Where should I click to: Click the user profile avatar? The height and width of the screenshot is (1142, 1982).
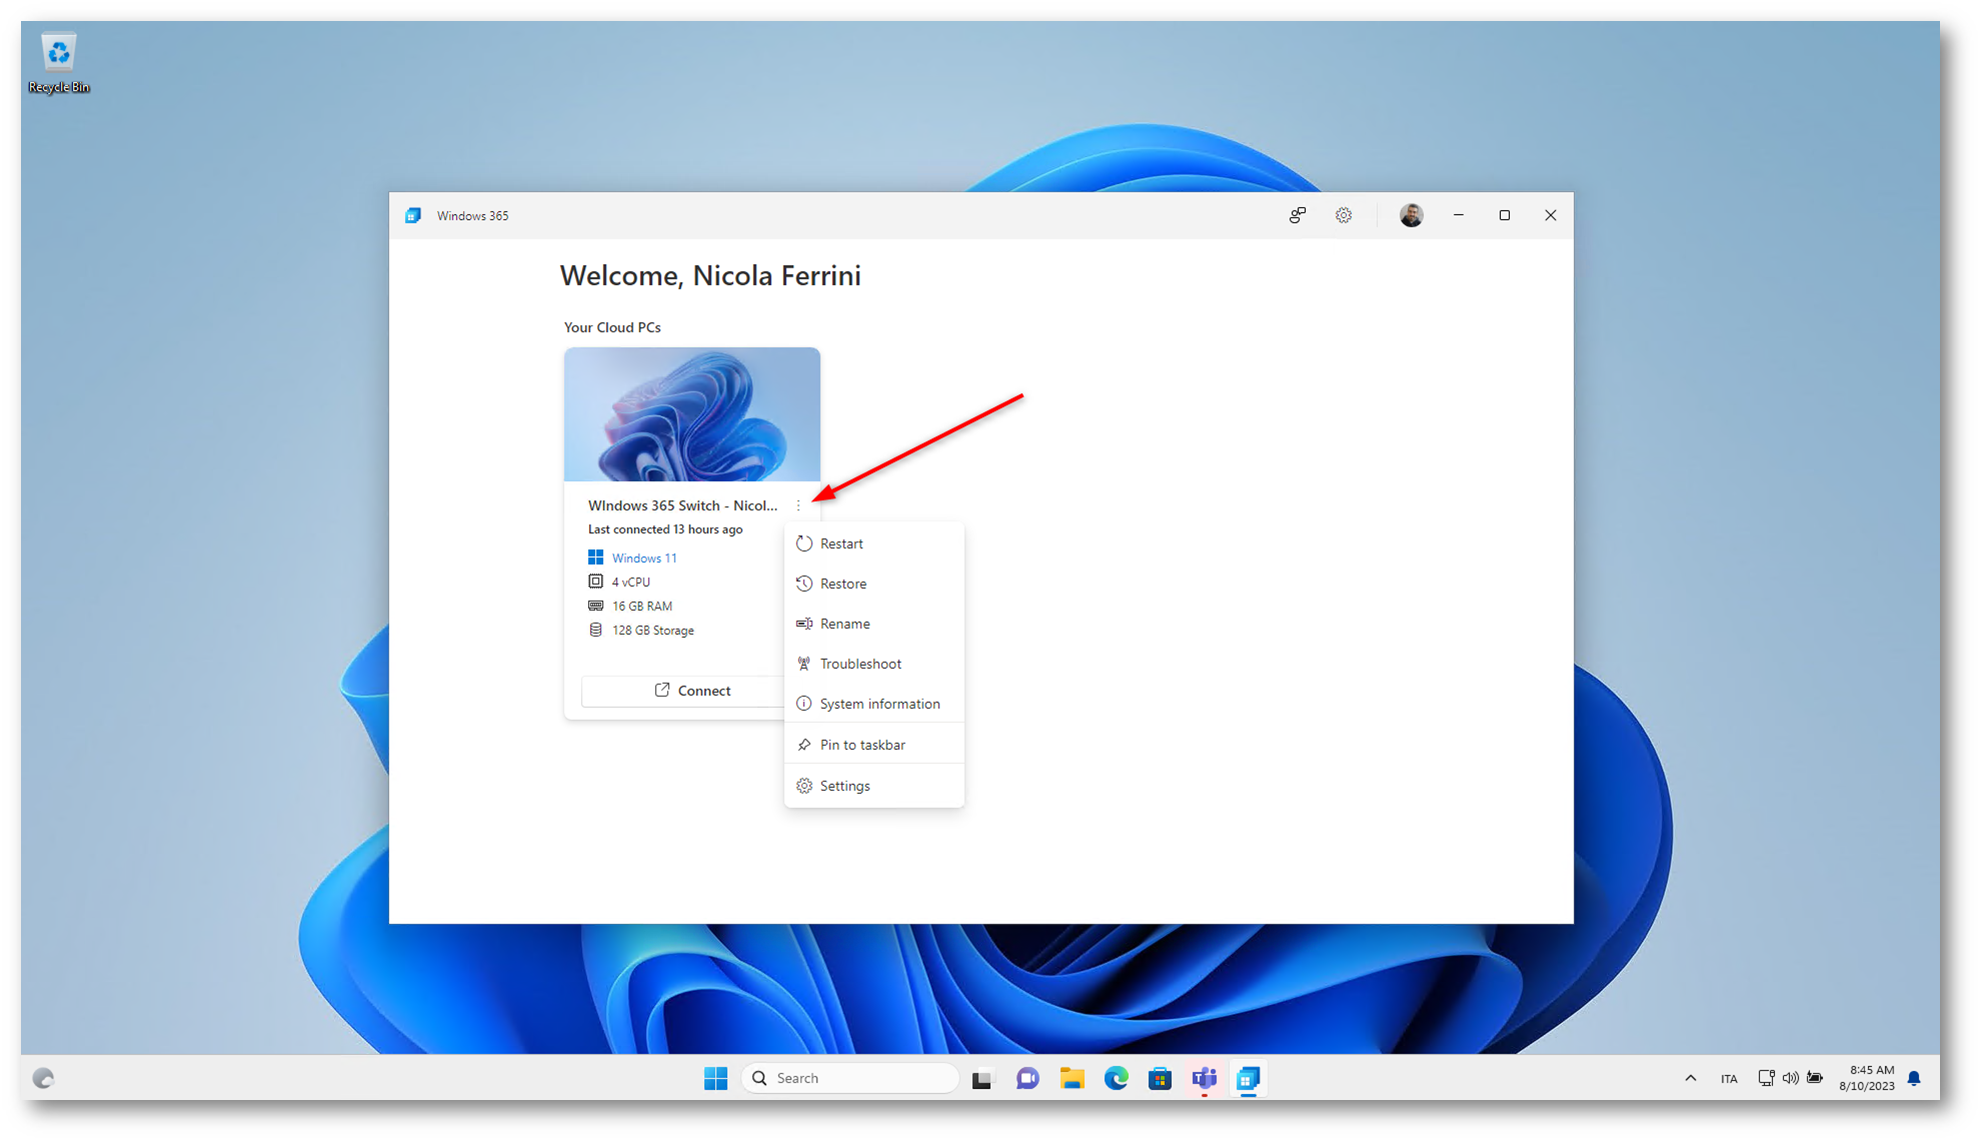tap(1410, 215)
